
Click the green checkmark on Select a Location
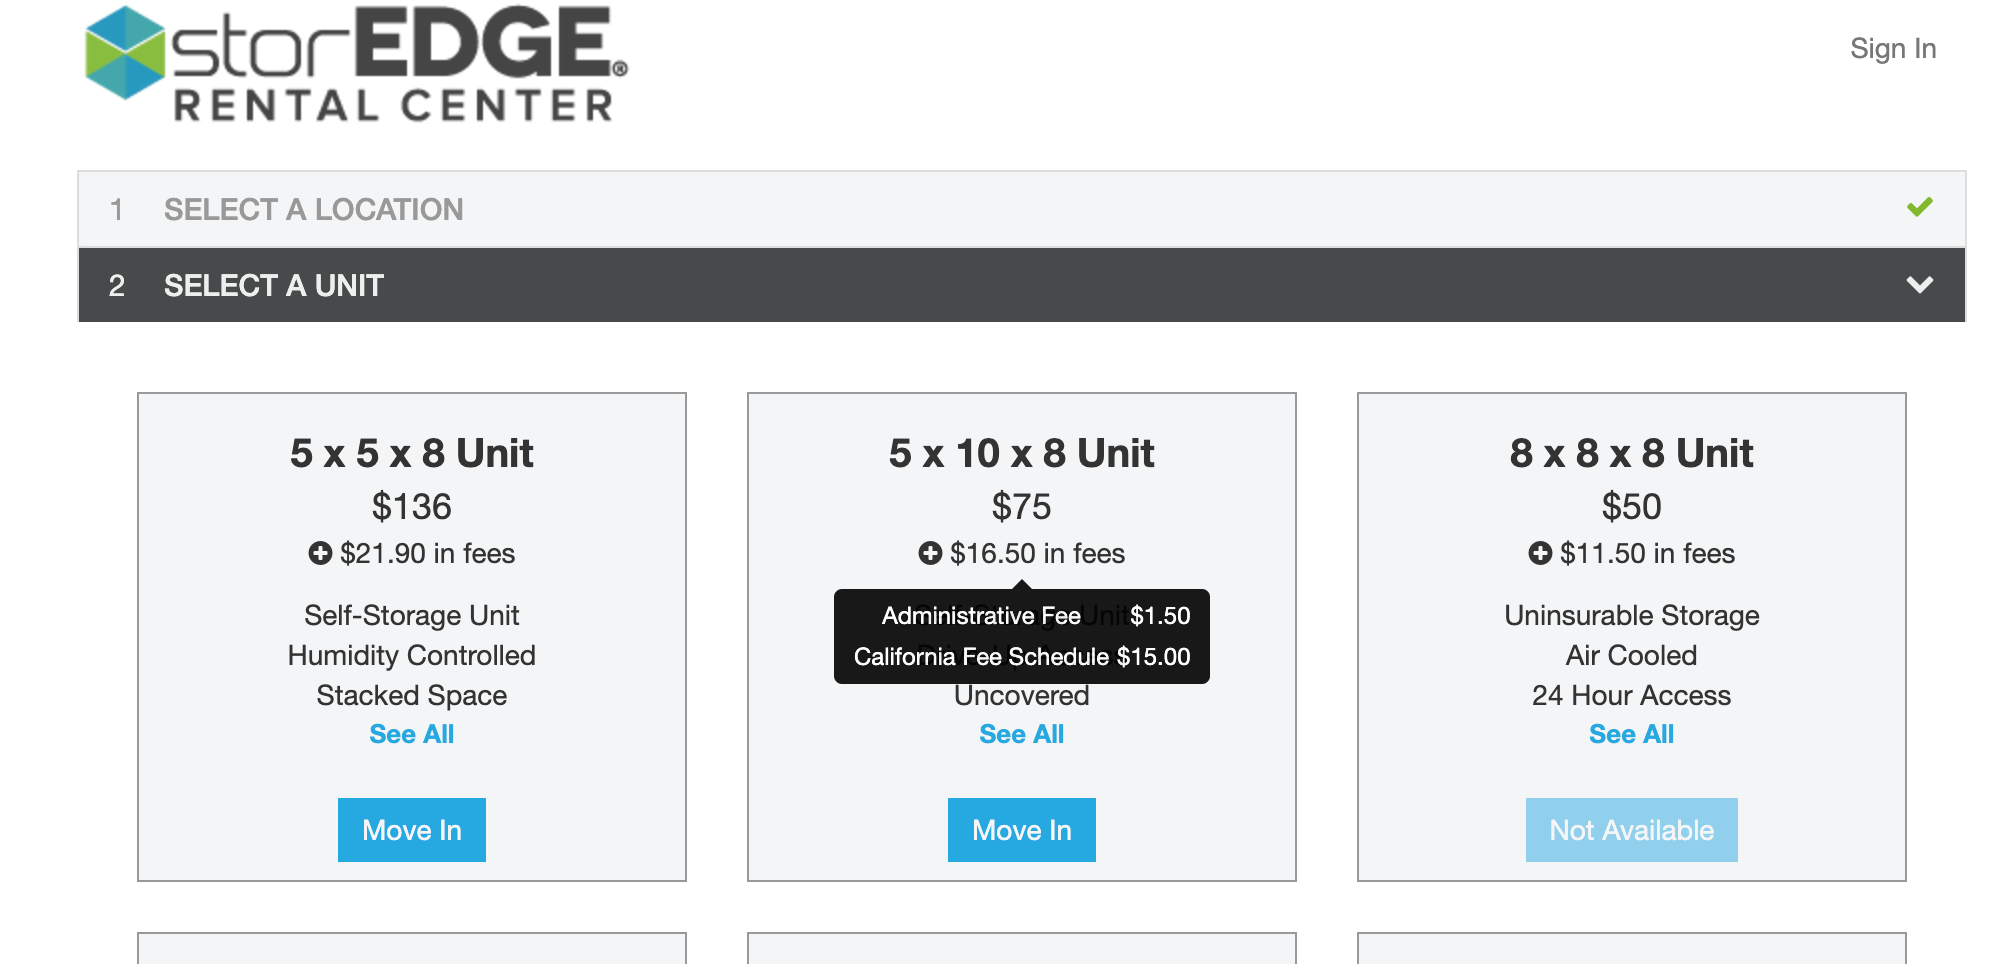[1919, 207]
